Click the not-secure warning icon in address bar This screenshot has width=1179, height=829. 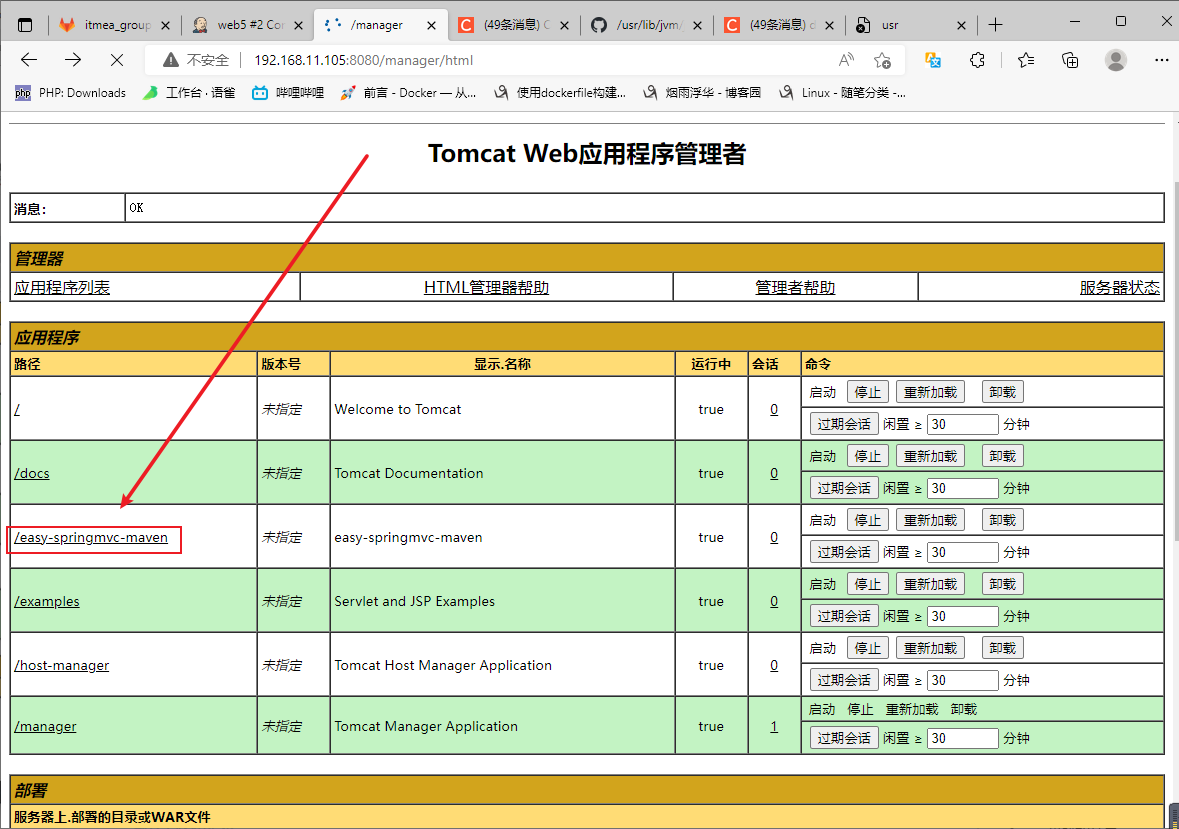(171, 60)
